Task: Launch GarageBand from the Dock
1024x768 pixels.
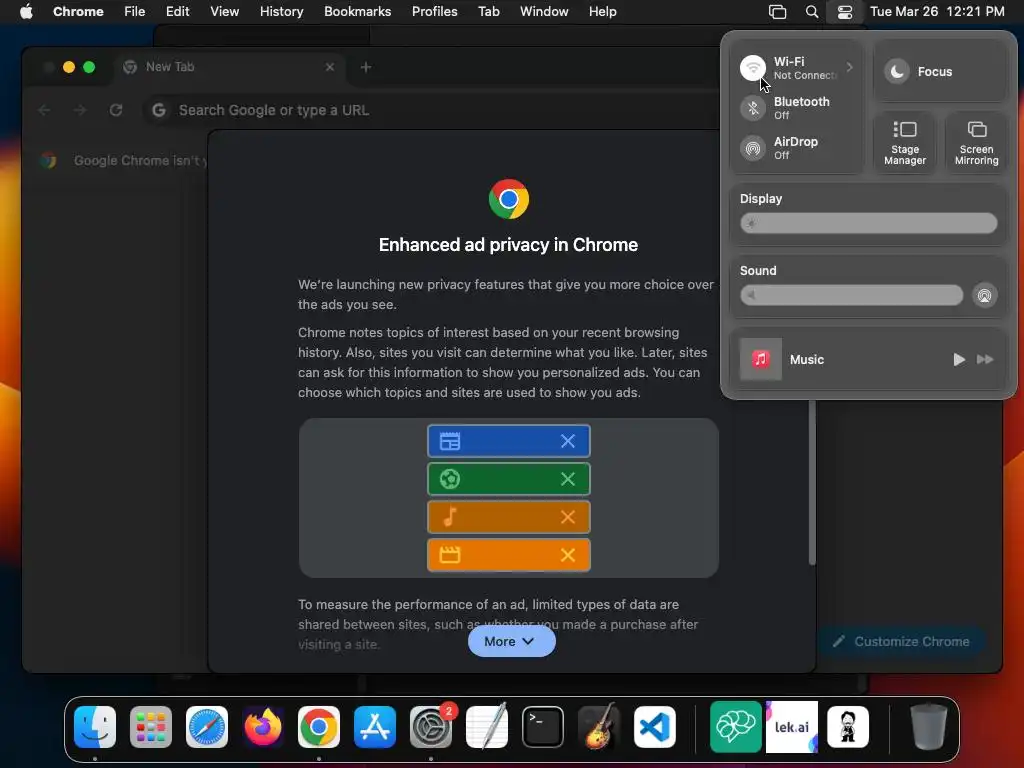Action: 599,726
